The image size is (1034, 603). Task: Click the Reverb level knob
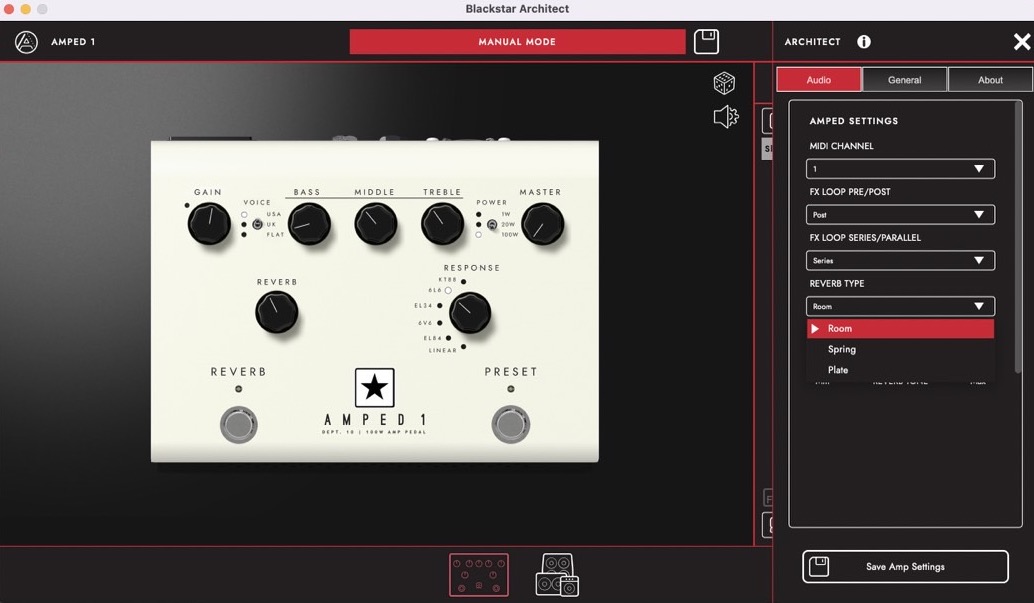click(x=276, y=312)
